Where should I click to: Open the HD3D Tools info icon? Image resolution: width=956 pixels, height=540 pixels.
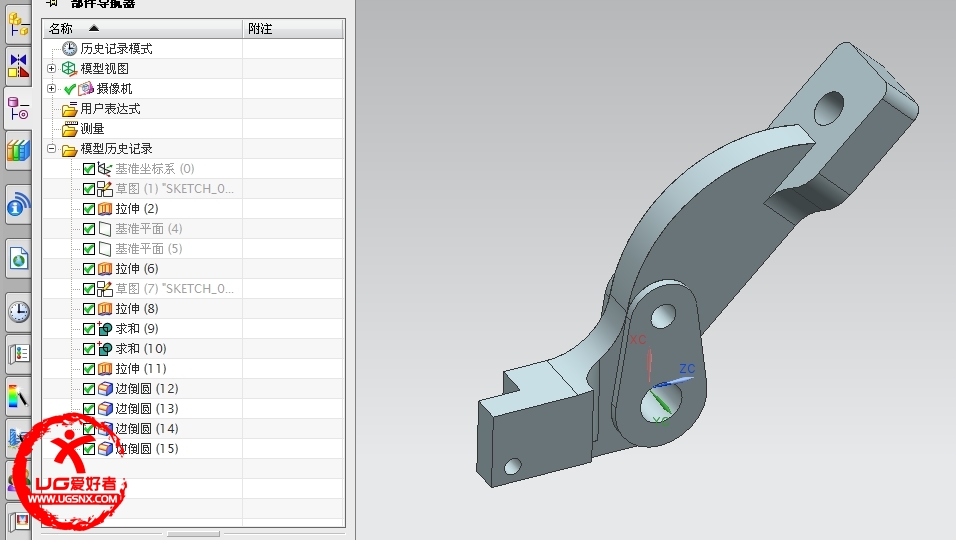18,204
